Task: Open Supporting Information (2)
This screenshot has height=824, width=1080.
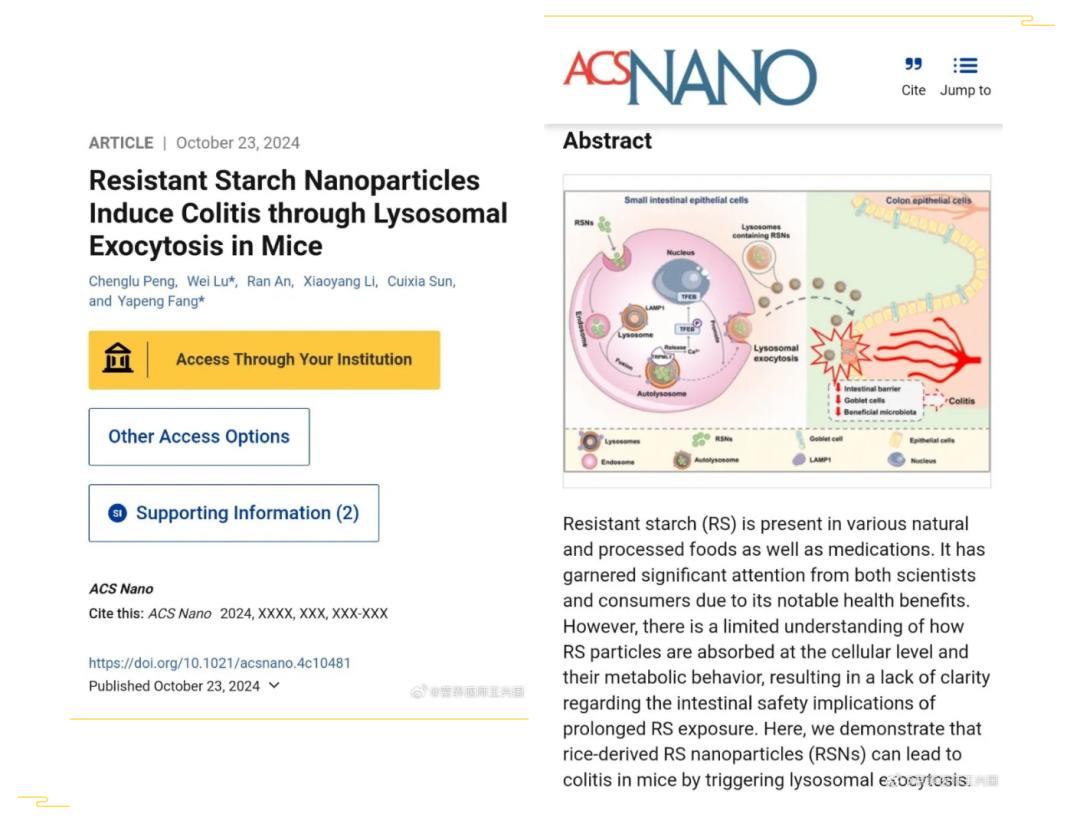Action: [234, 513]
